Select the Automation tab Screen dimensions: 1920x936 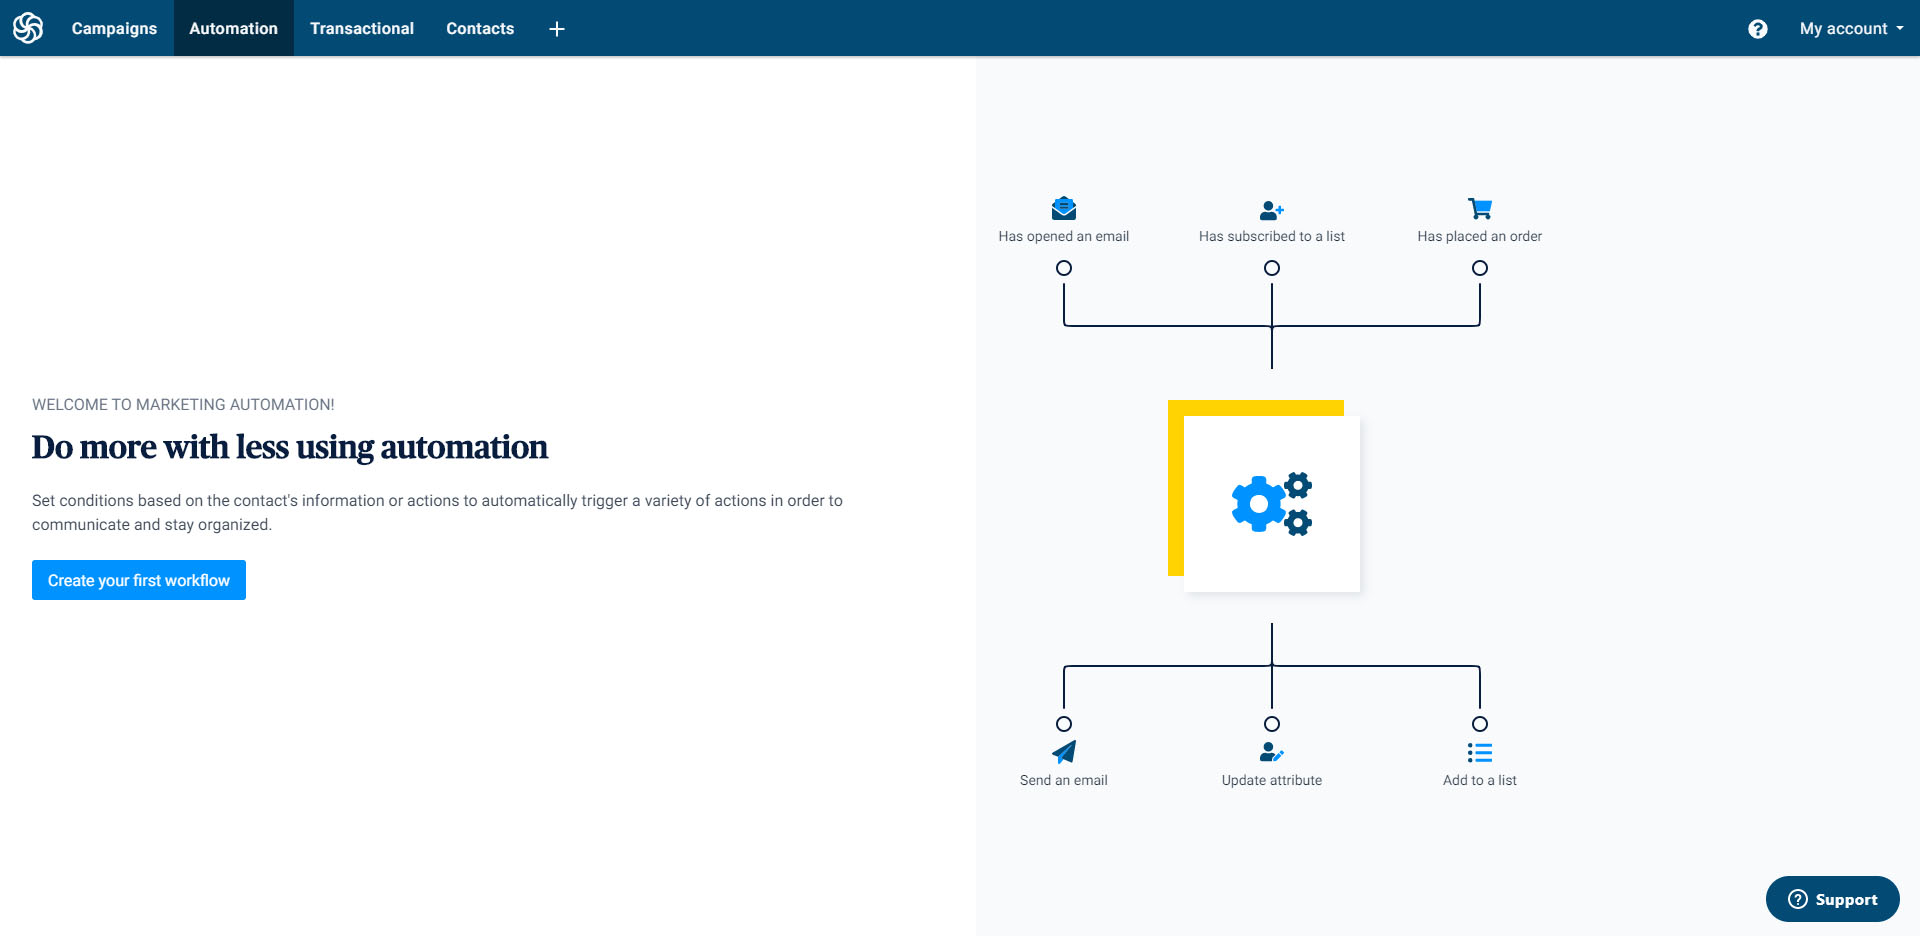[x=233, y=28]
